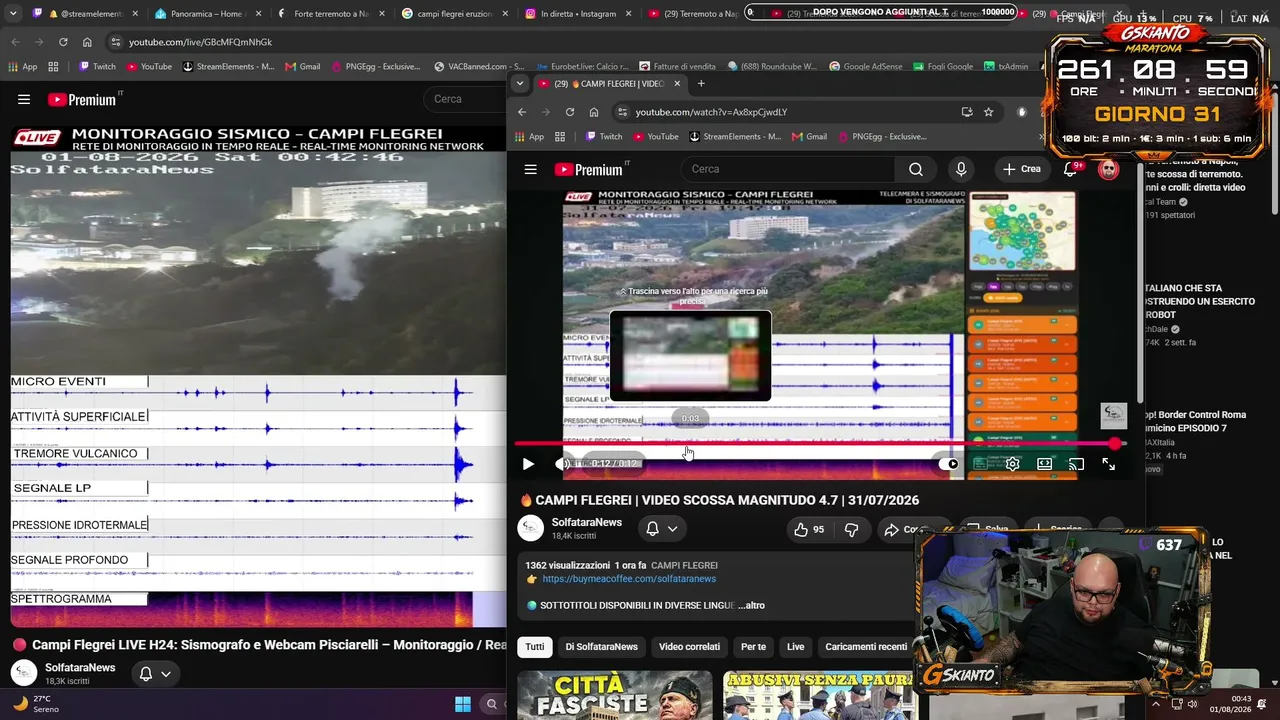Go to YouTube Premium home in front window

590,170
